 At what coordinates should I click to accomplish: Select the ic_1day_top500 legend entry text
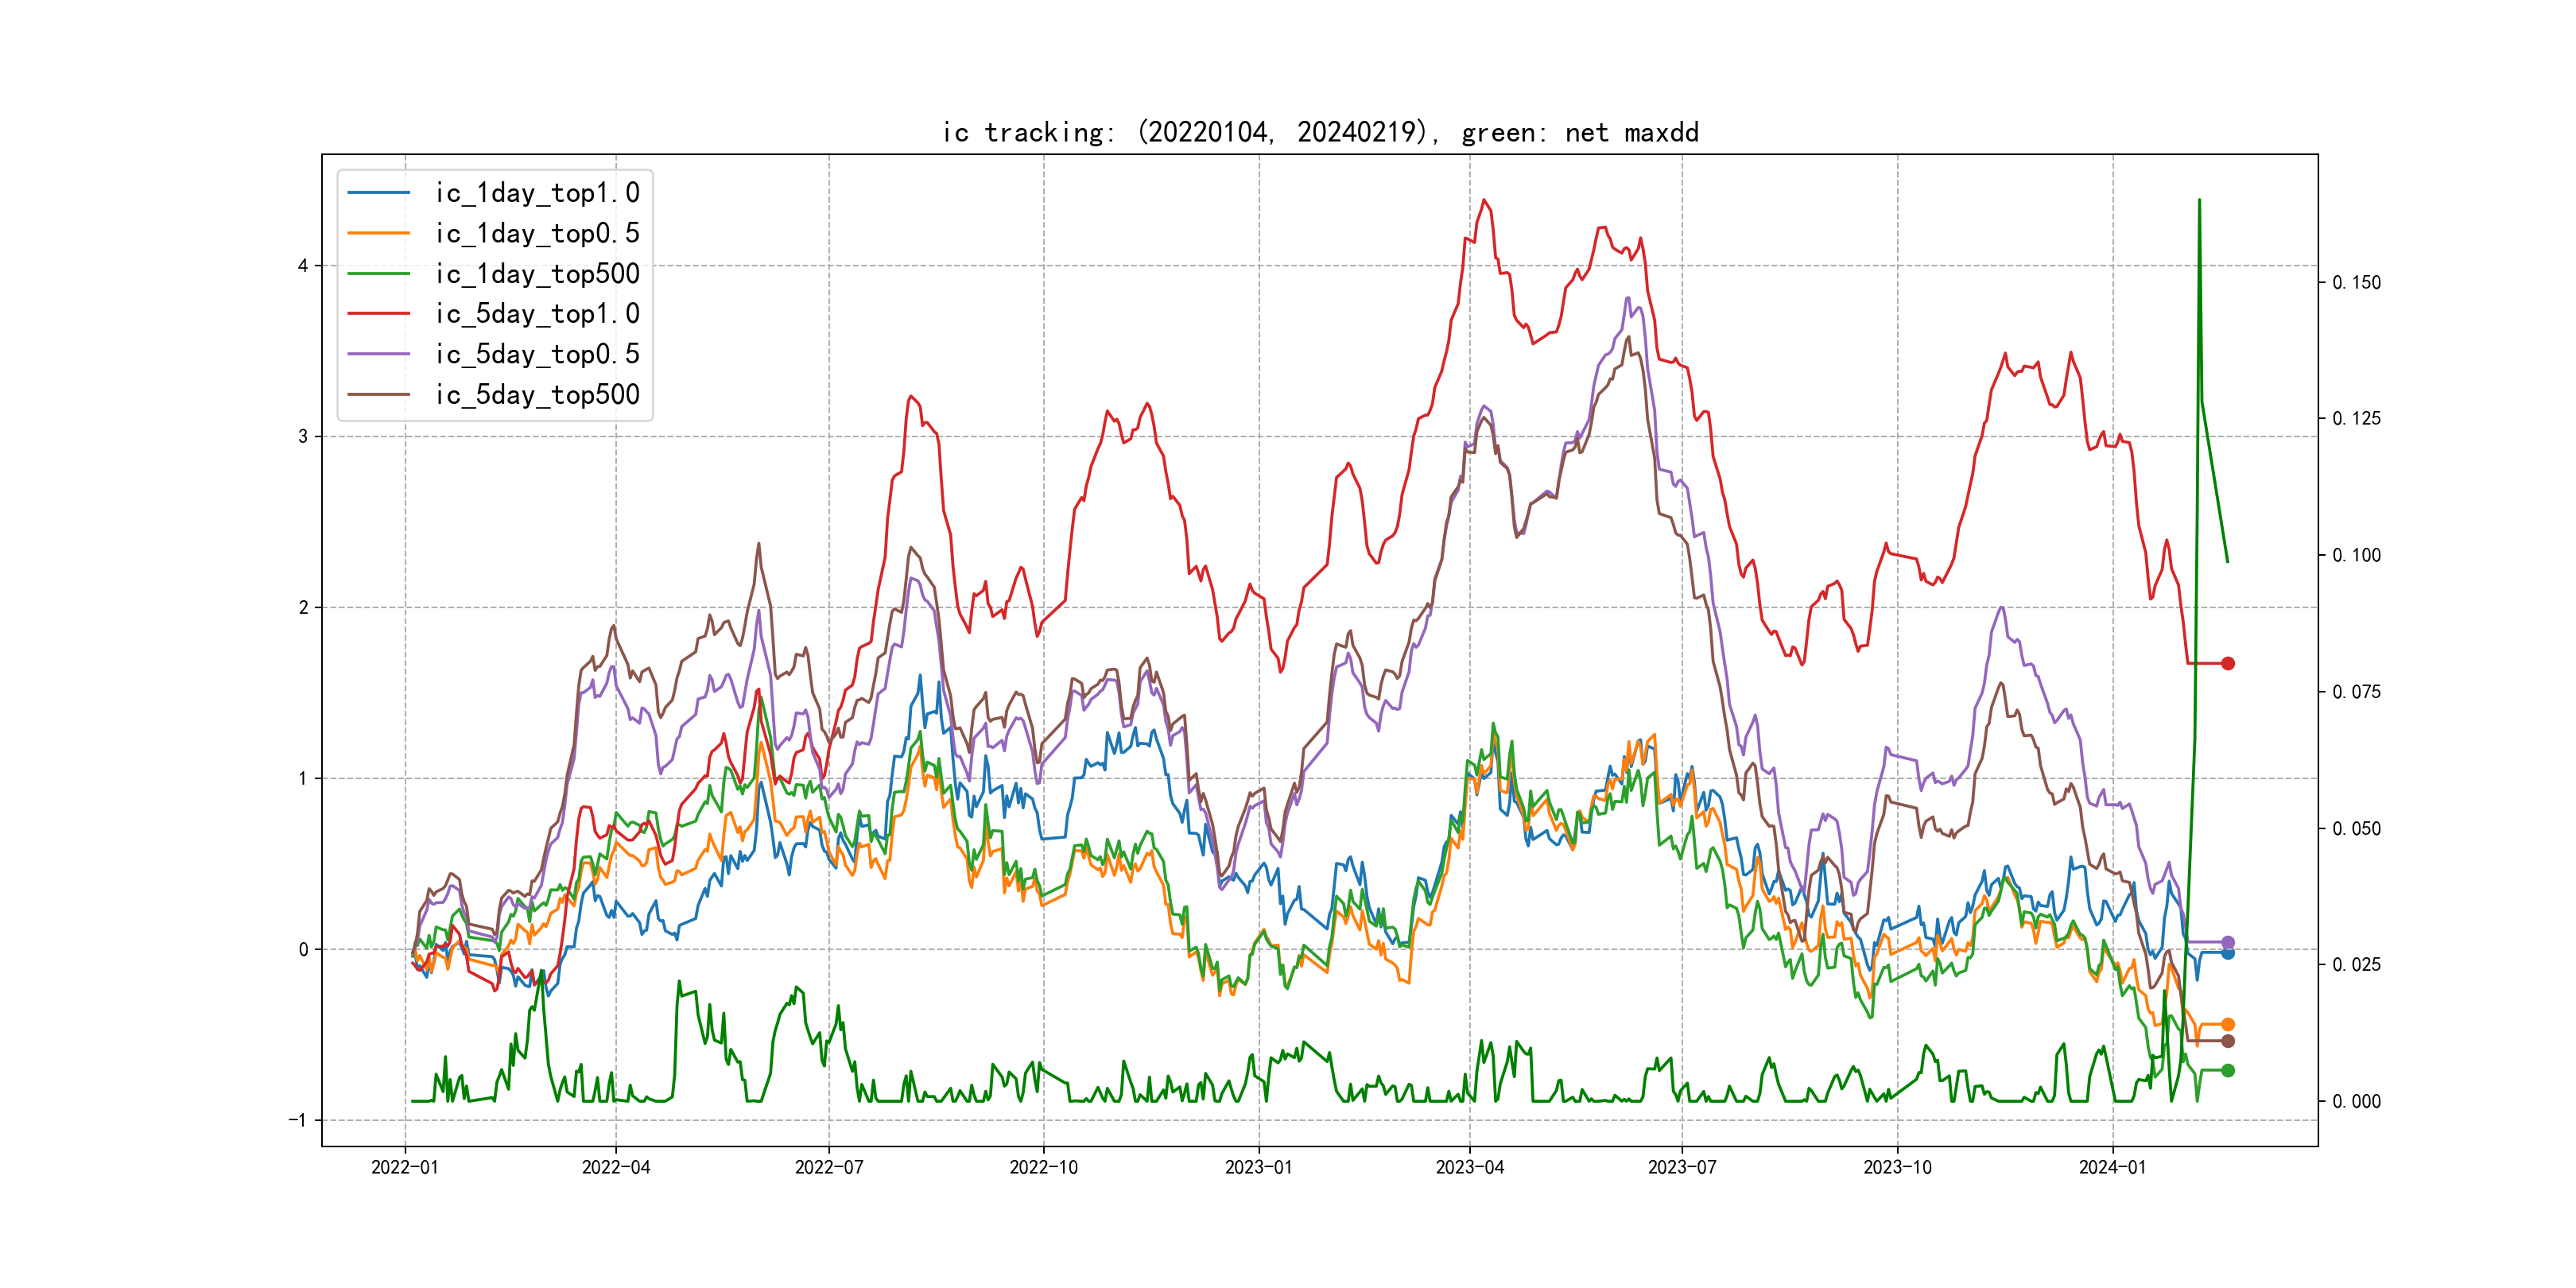537,274
